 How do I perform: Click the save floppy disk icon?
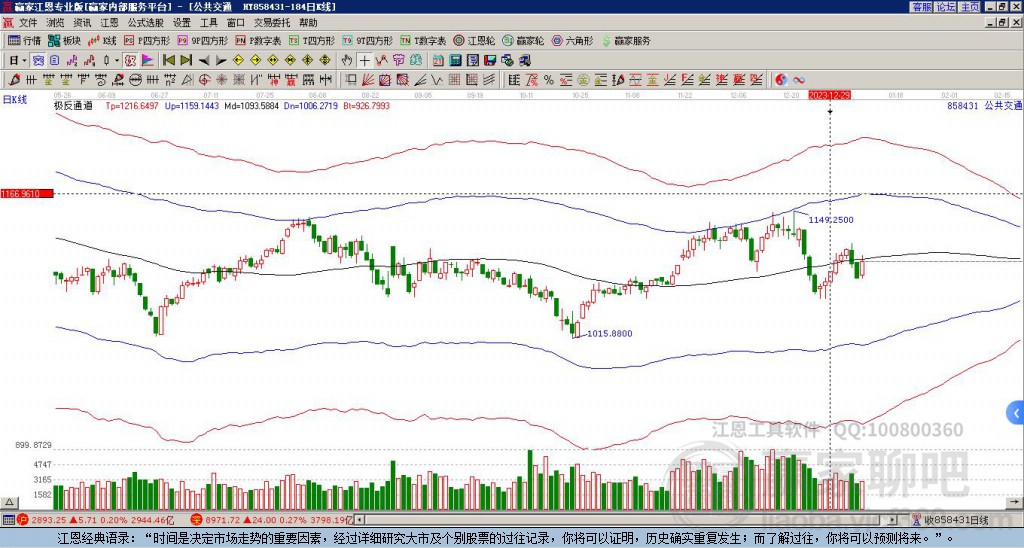490,61
